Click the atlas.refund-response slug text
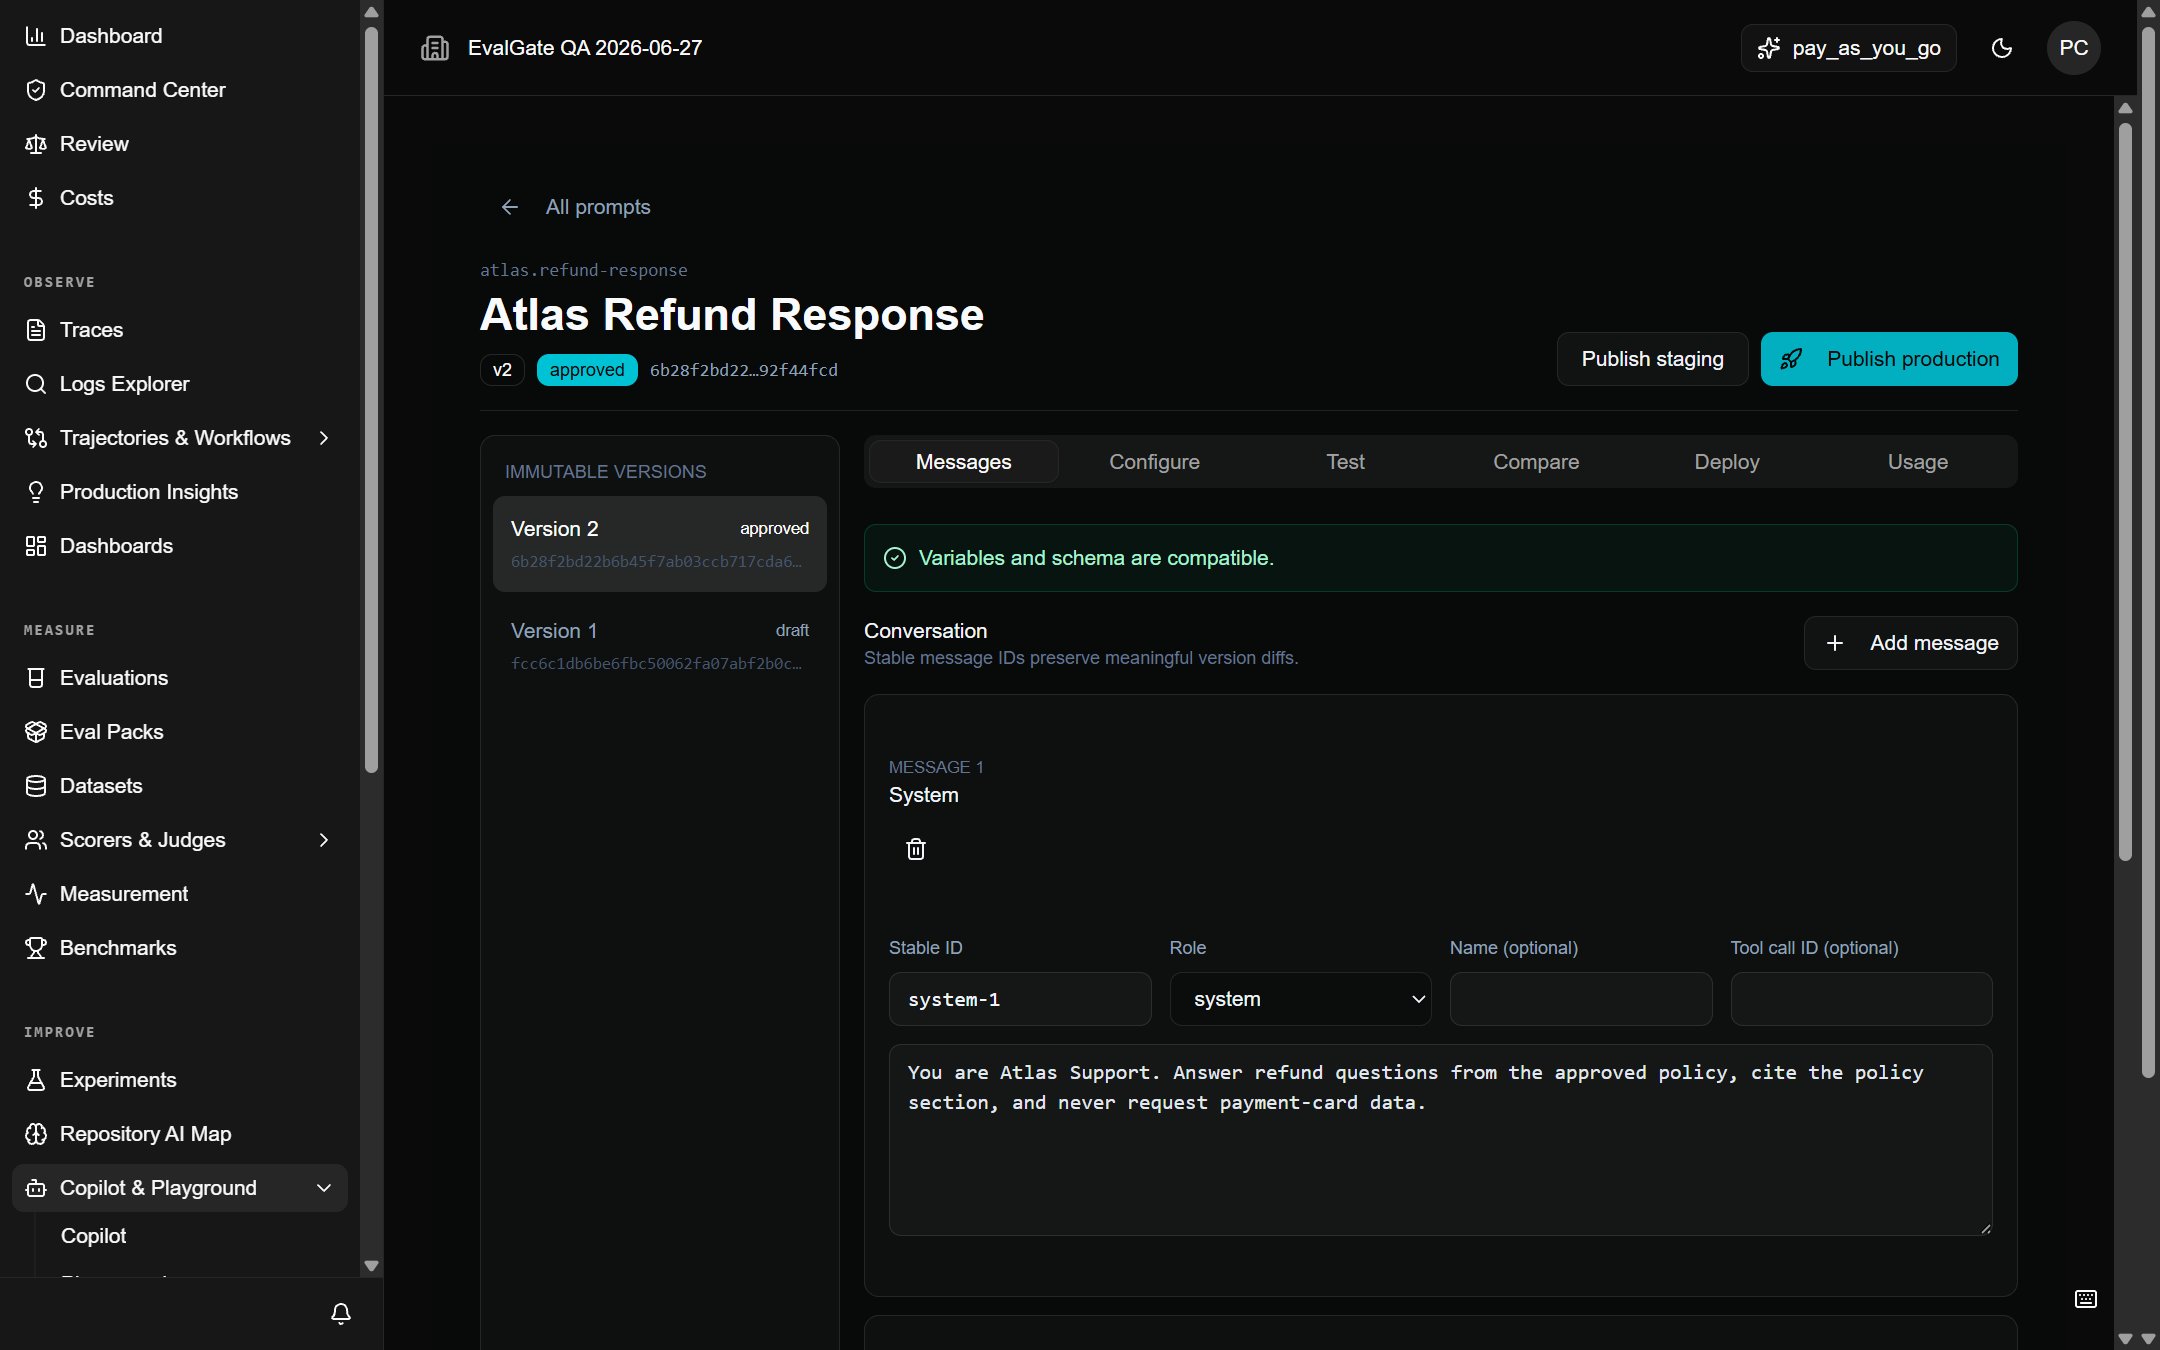 point(583,270)
